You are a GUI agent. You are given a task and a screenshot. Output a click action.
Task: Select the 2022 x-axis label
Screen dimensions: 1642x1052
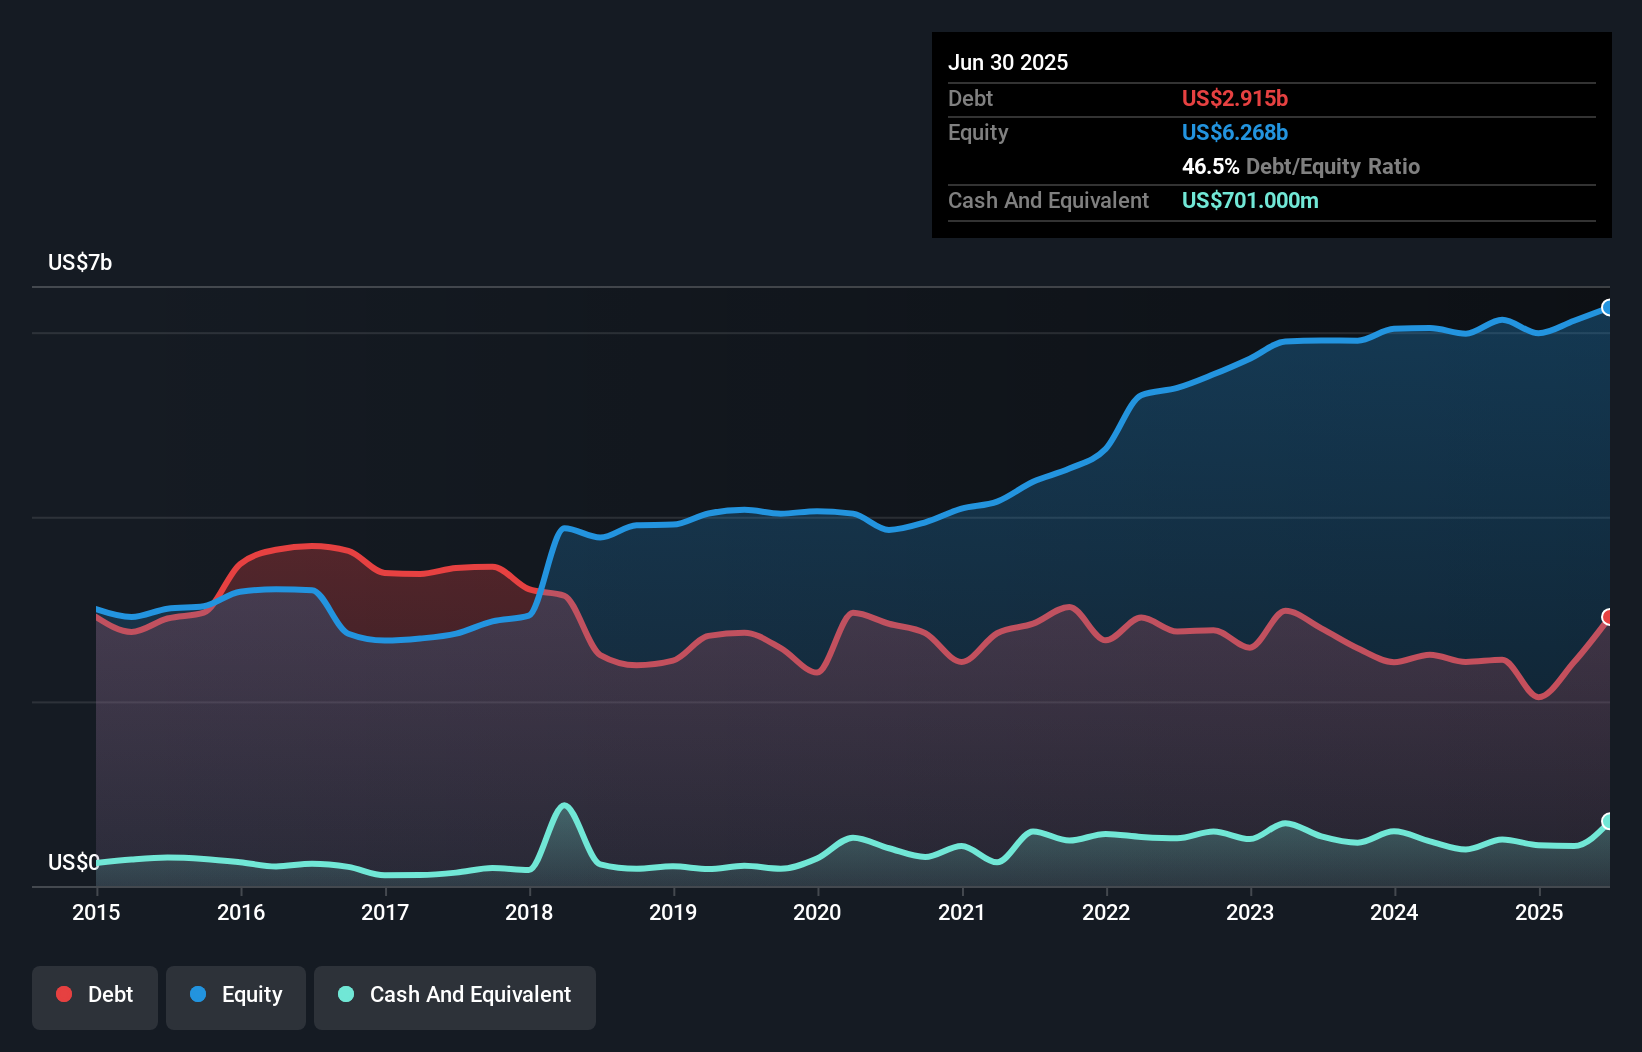[1106, 912]
